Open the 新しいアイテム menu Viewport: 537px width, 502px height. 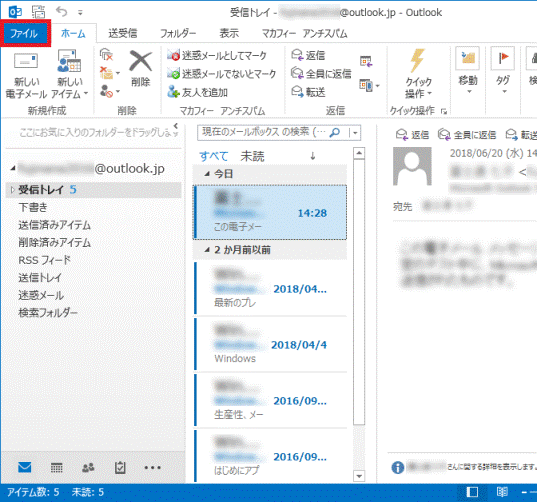70,74
